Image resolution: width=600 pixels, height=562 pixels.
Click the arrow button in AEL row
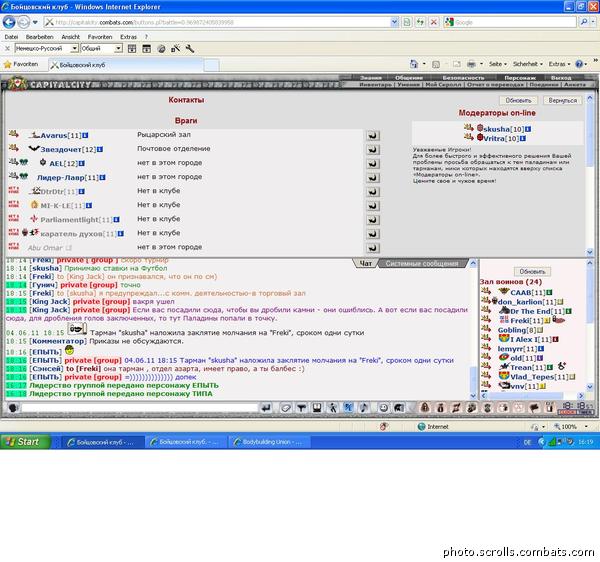pos(373,164)
